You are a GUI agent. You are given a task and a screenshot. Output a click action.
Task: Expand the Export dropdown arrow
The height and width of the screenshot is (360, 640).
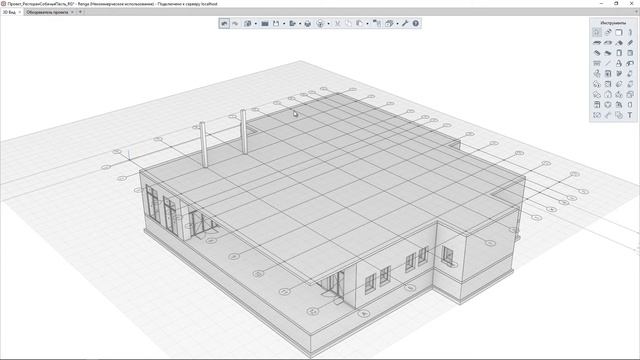pos(300,24)
